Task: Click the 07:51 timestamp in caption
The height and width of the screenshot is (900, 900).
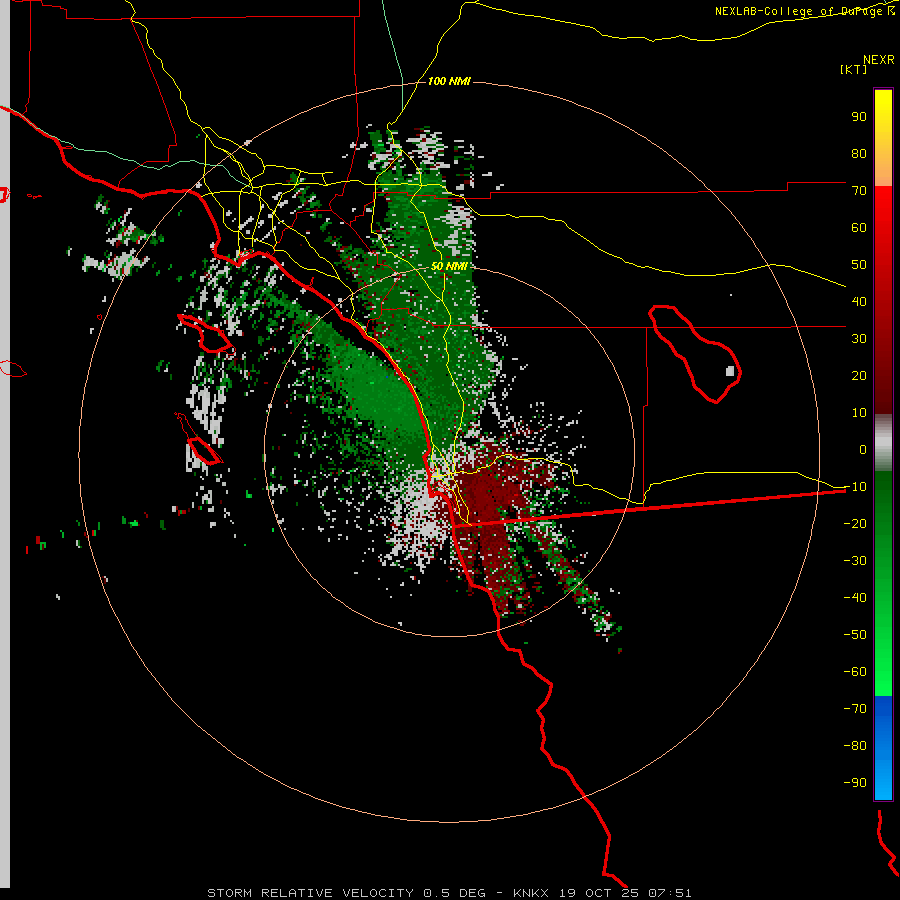Action: click(x=670, y=893)
